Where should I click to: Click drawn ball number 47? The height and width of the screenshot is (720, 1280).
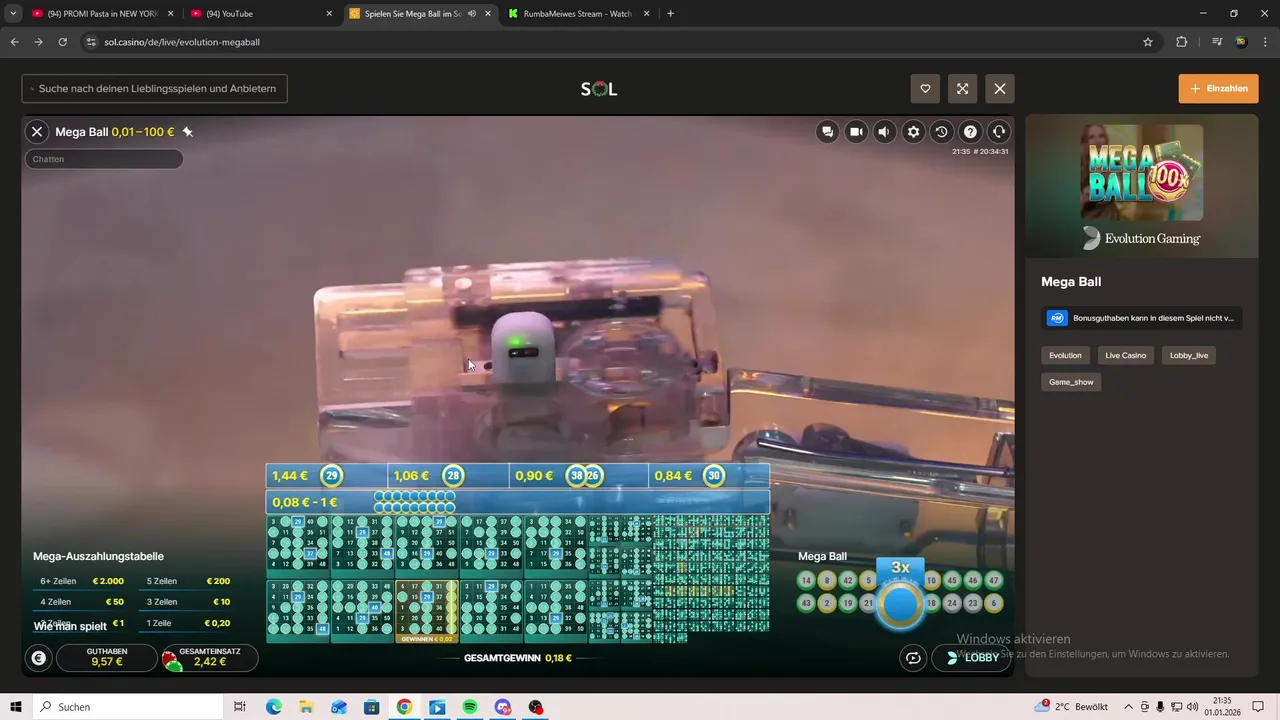(993, 580)
